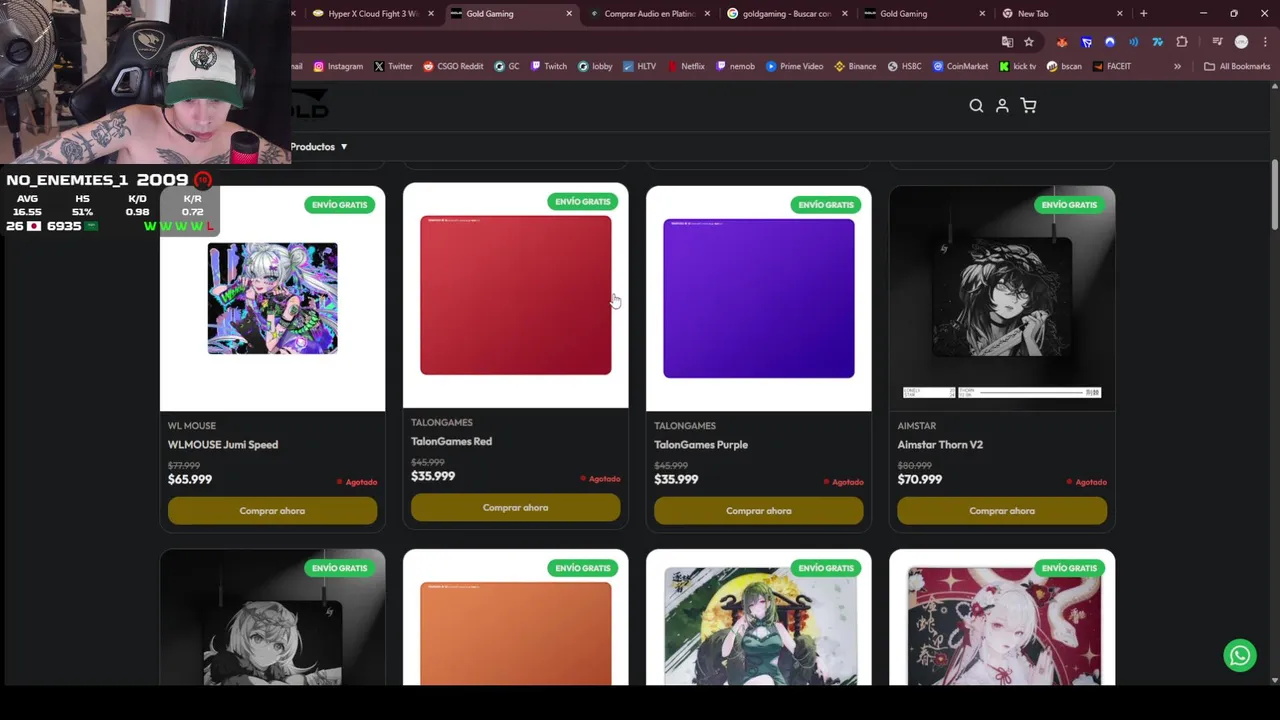The width and height of the screenshot is (1280, 720).
Task: Open the lobby bookmark
Action: pos(595,66)
